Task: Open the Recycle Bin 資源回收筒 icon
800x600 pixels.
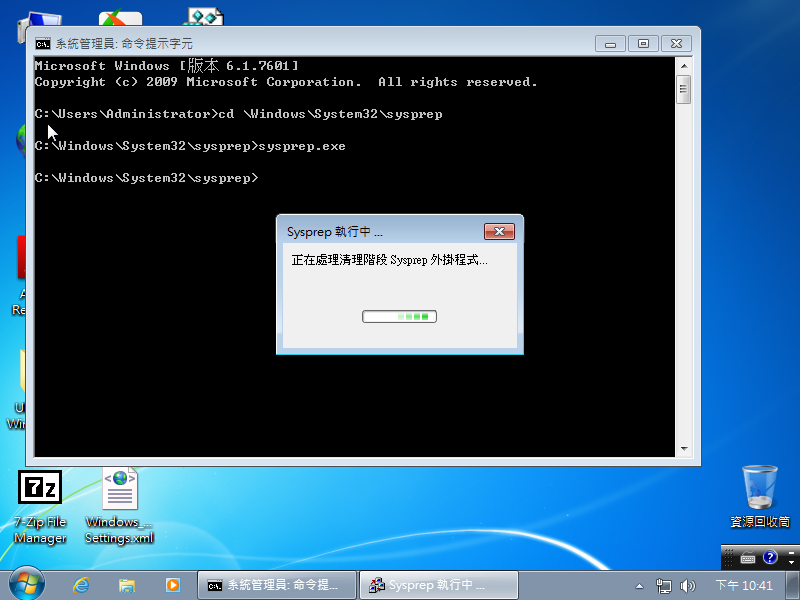Action: tap(760, 496)
